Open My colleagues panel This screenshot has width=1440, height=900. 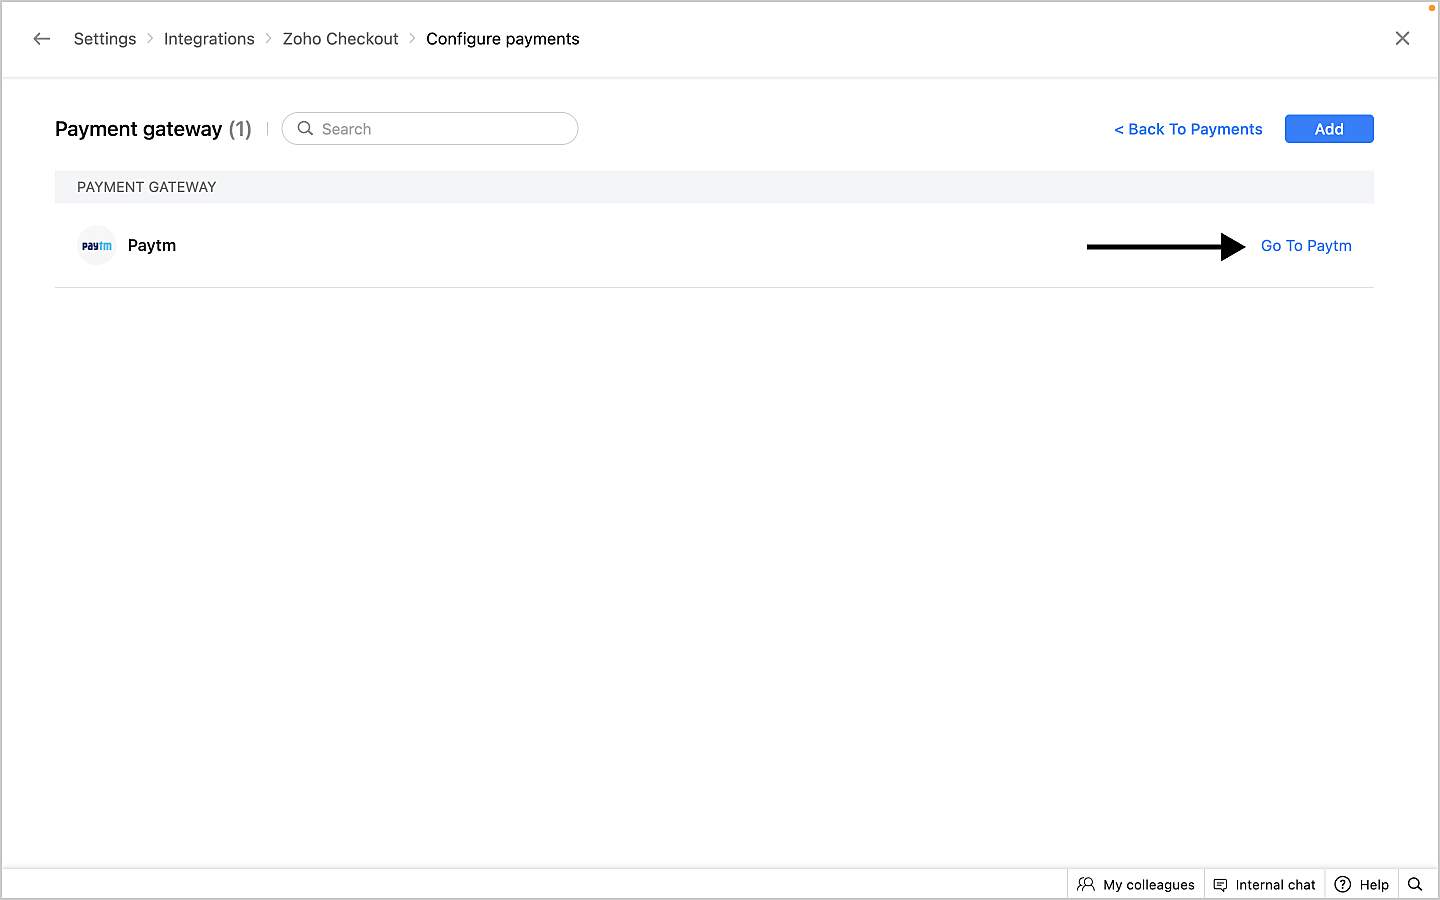click(1136, 884)
